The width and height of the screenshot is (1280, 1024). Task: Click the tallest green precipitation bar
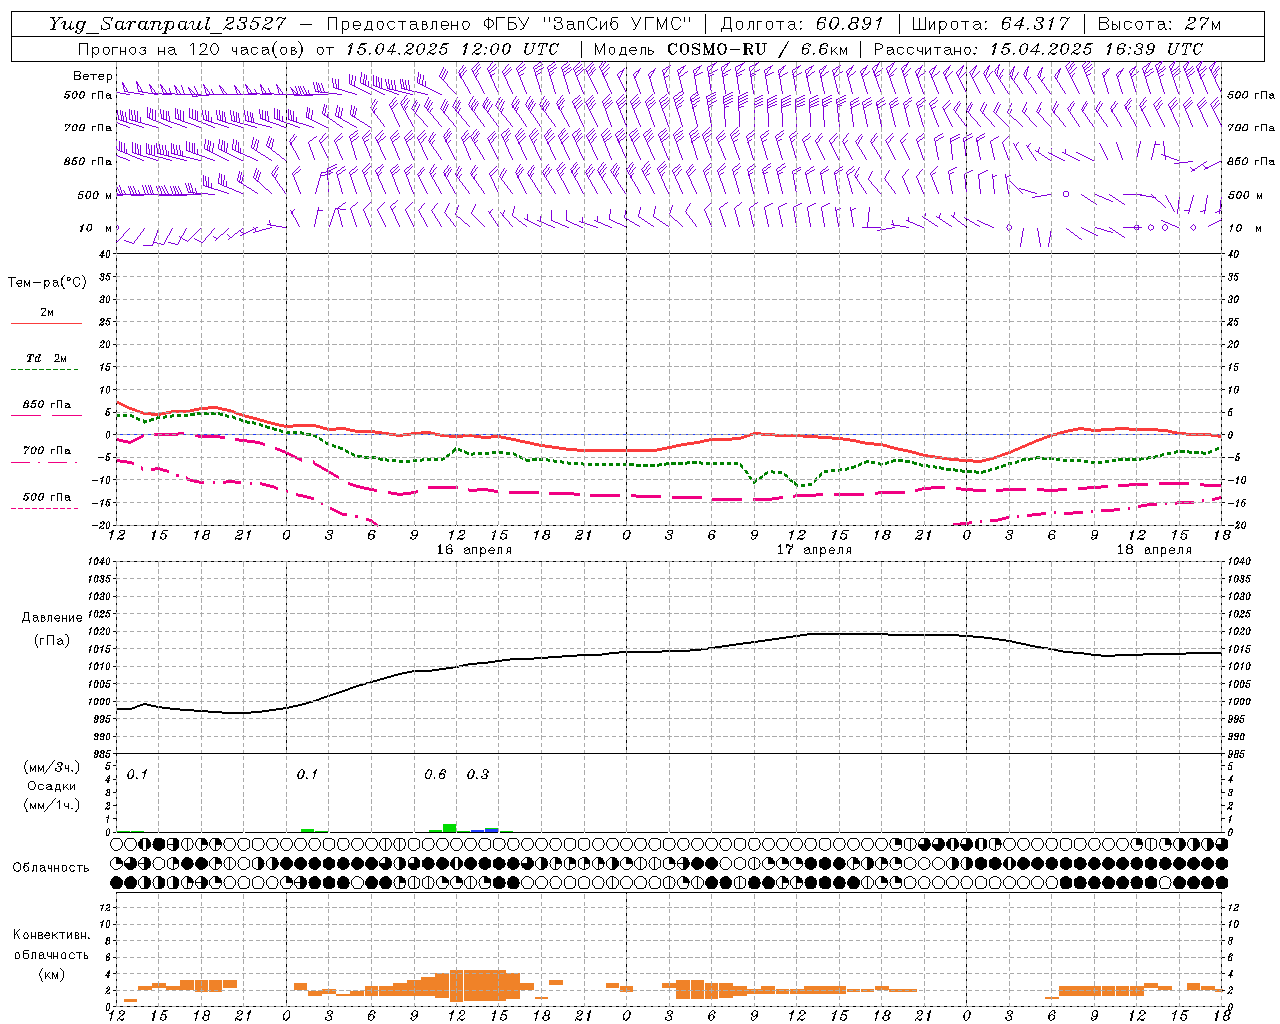tap(450, 828)
